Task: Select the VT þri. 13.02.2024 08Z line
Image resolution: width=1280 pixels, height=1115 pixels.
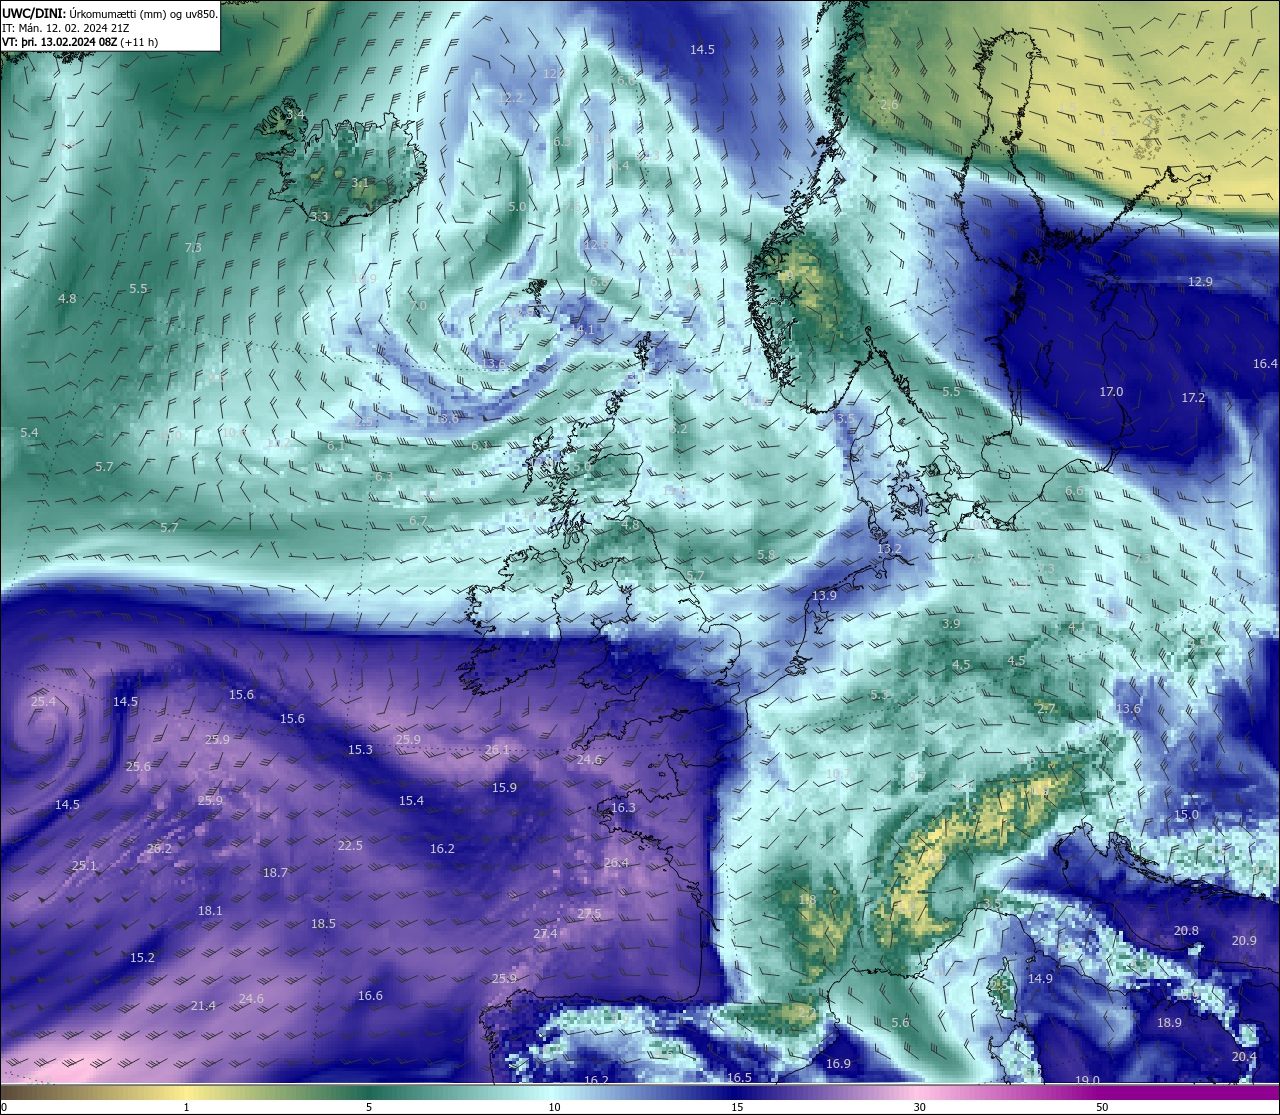Action: pos(80,42)
